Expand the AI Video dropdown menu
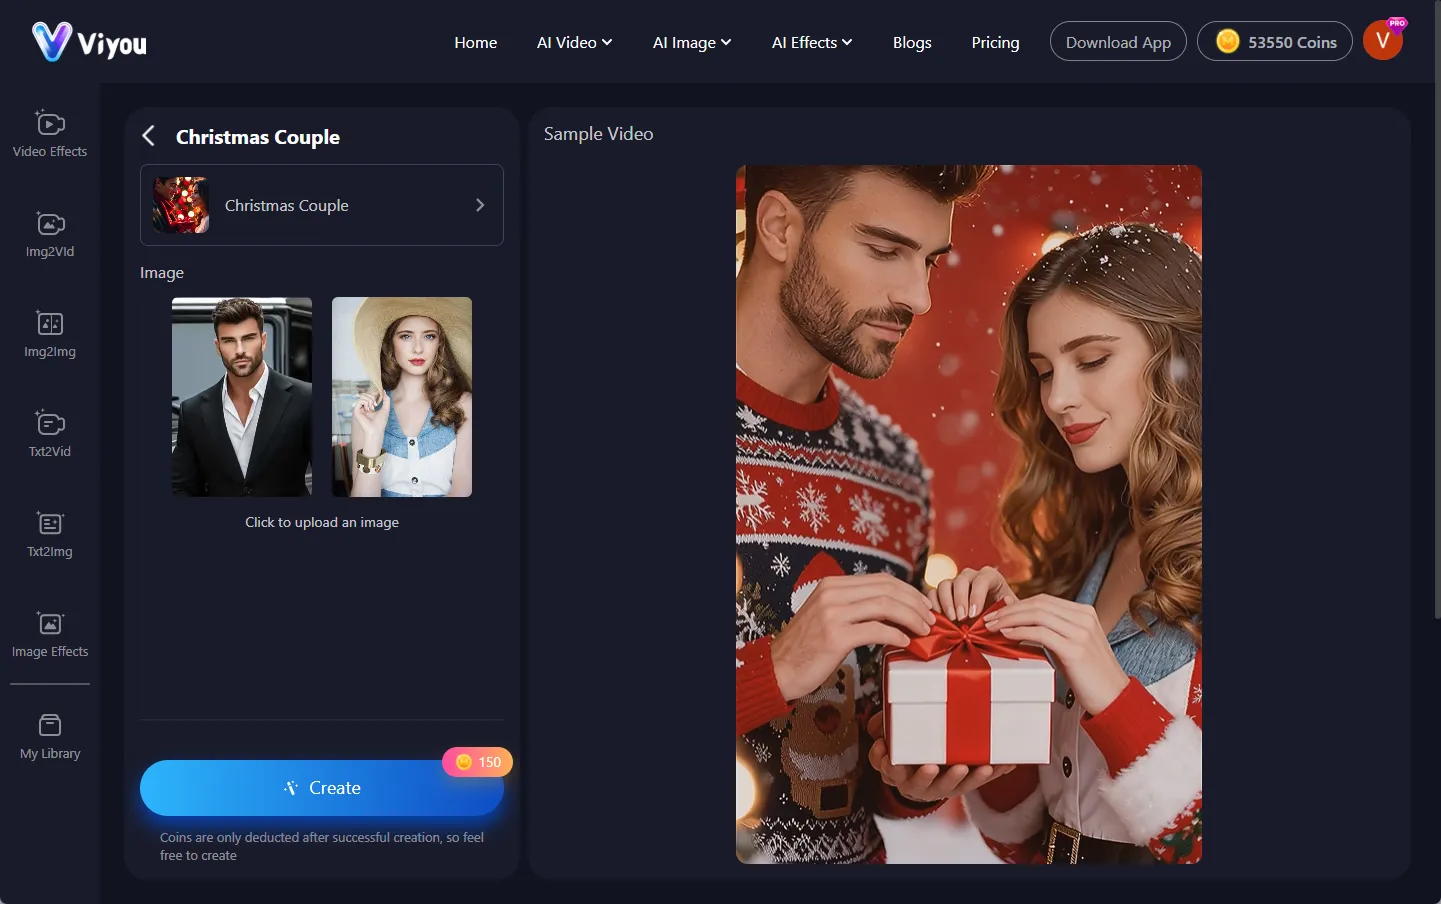The height and width of the screenshot is (904, 1441). point(574,42)
